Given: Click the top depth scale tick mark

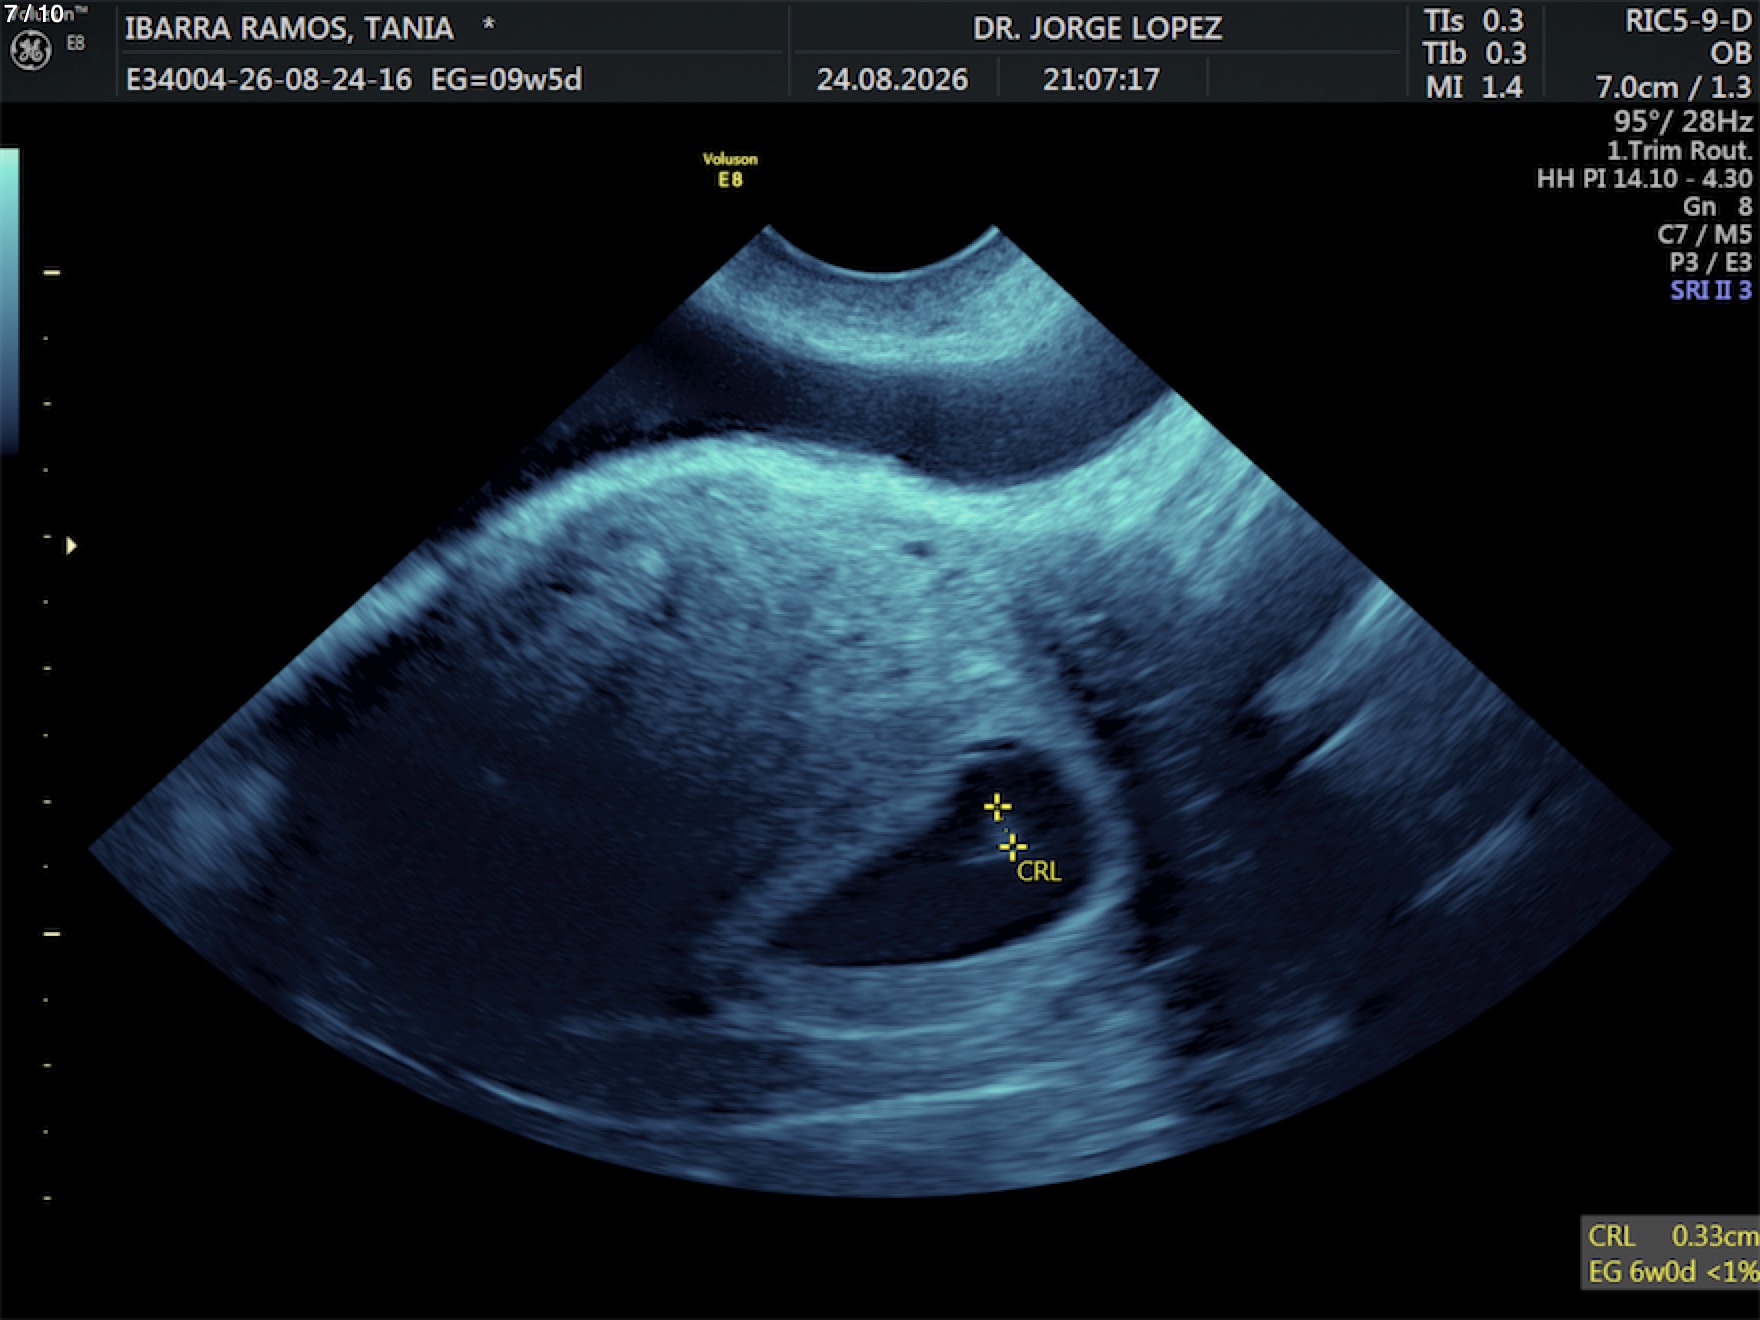Looking at the screenshot, I should (51, 272).
